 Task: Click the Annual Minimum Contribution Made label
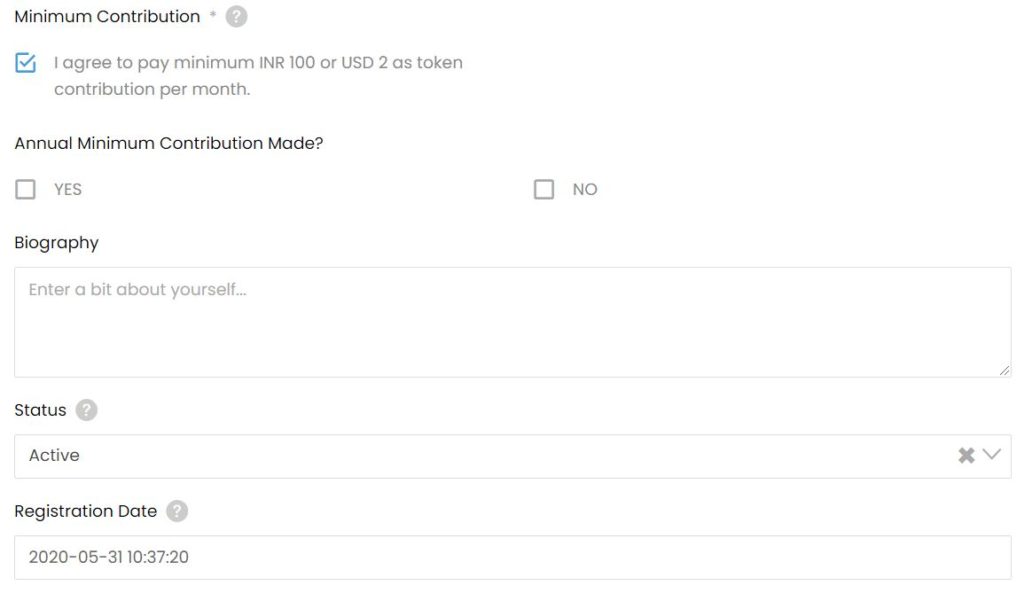click(168, 143)
